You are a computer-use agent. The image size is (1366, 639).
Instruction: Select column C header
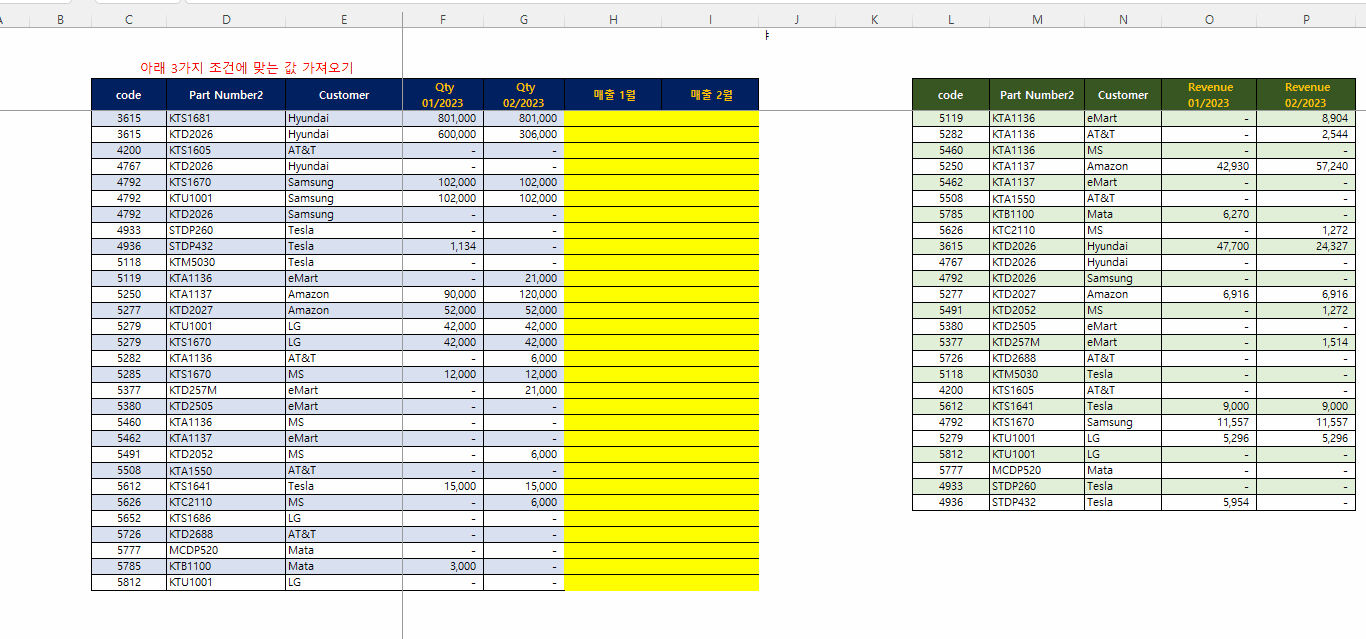click(x=129, y=19)
